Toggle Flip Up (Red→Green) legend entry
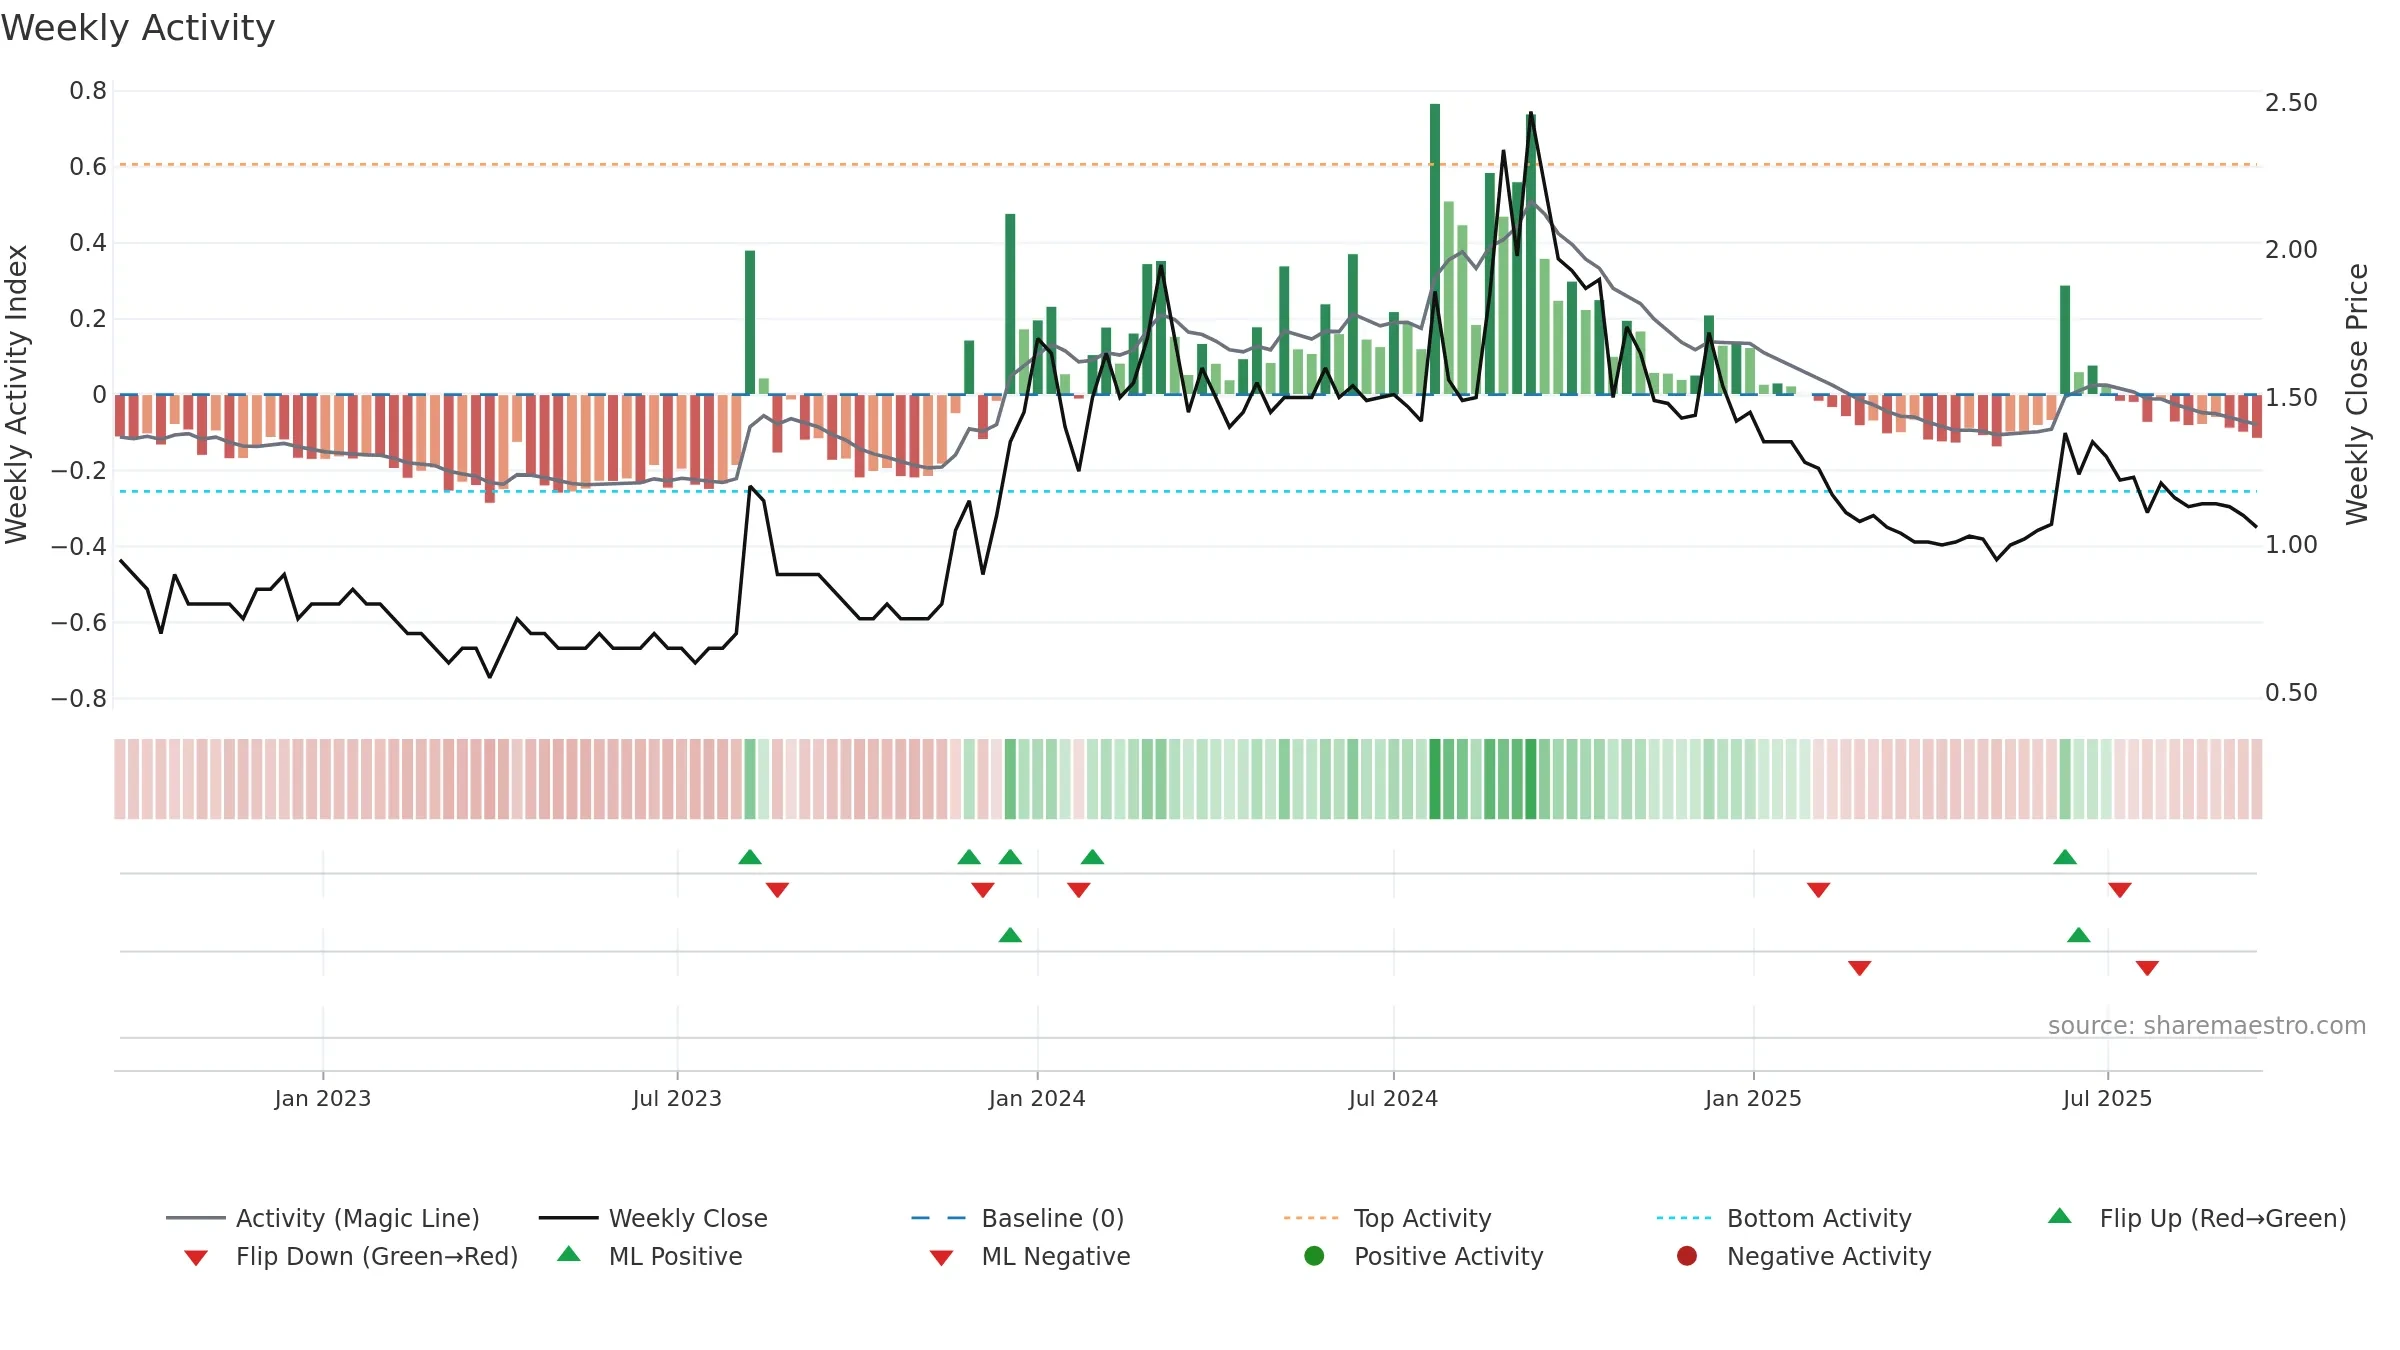 [x=2196, y=1218]
